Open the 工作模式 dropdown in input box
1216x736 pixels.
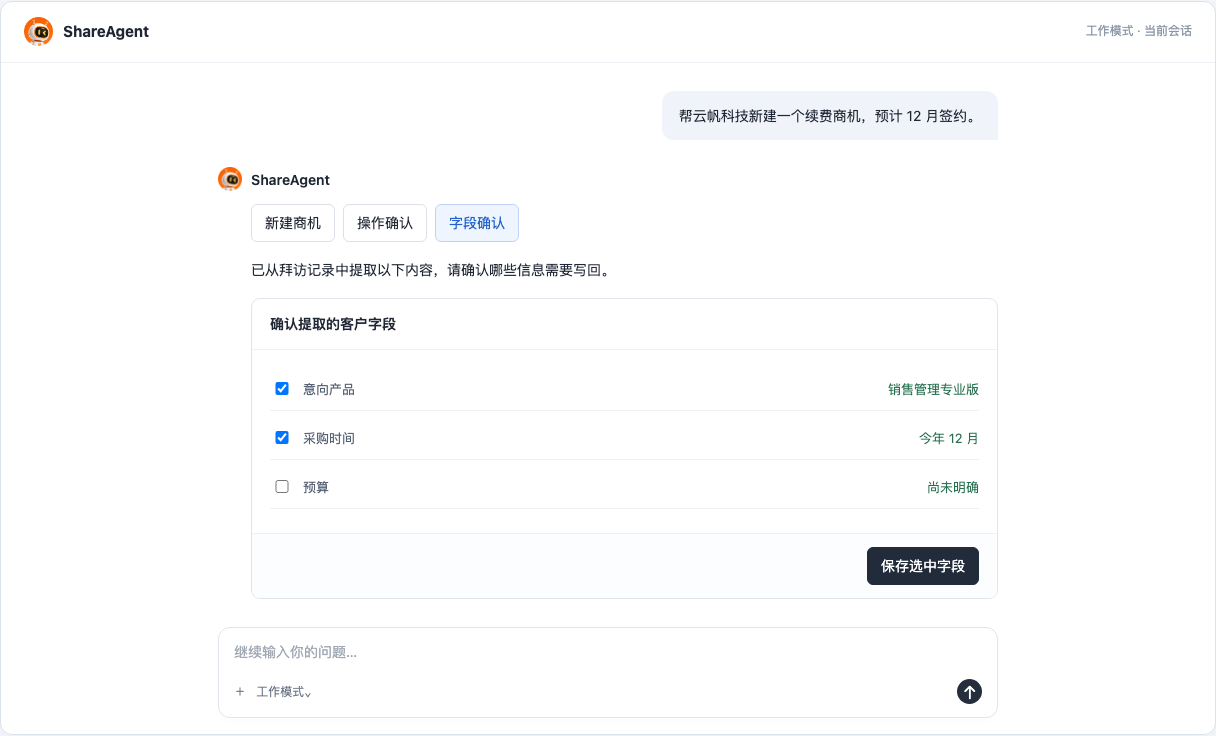pyautogui.click(x=284, y=692)
